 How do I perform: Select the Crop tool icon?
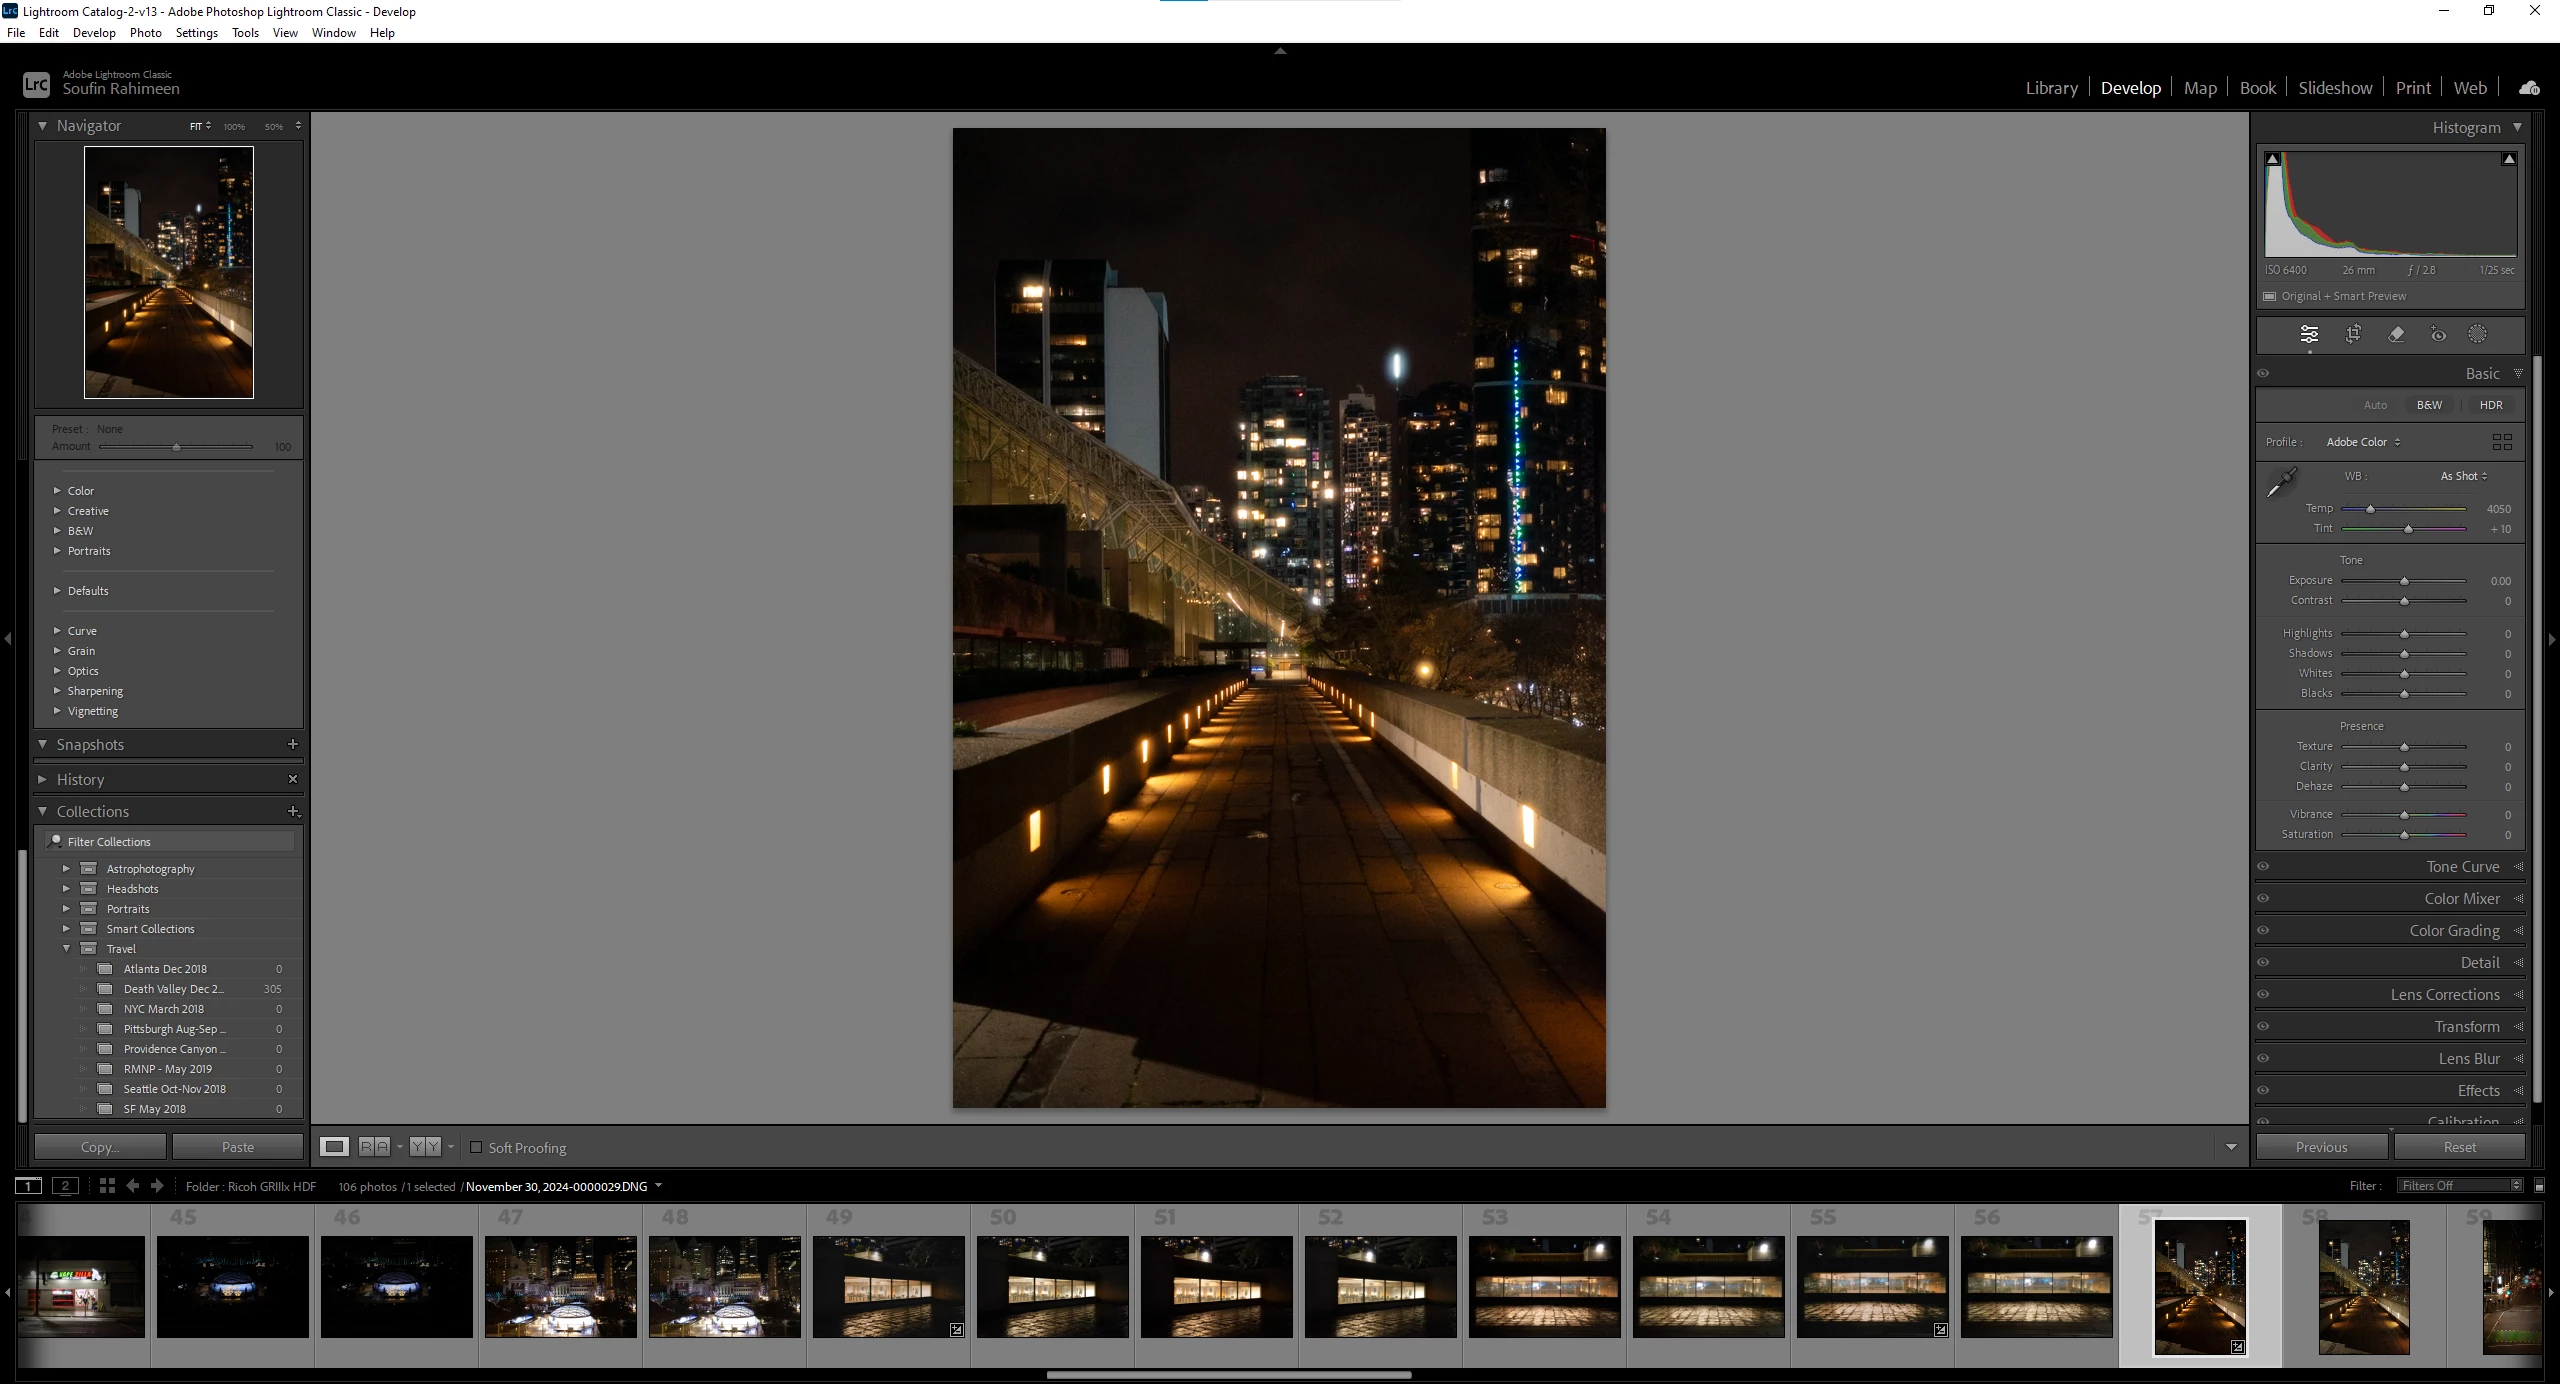pos(2353,335)
